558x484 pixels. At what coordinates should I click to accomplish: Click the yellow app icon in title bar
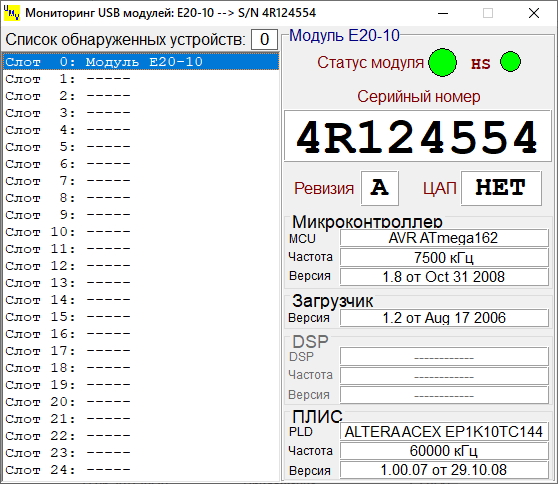12,13
